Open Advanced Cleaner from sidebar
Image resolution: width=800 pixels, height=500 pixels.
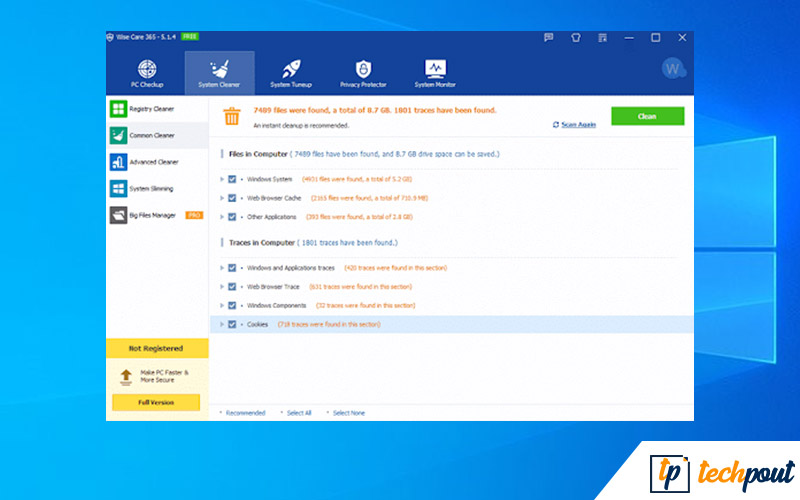(153, 161)
